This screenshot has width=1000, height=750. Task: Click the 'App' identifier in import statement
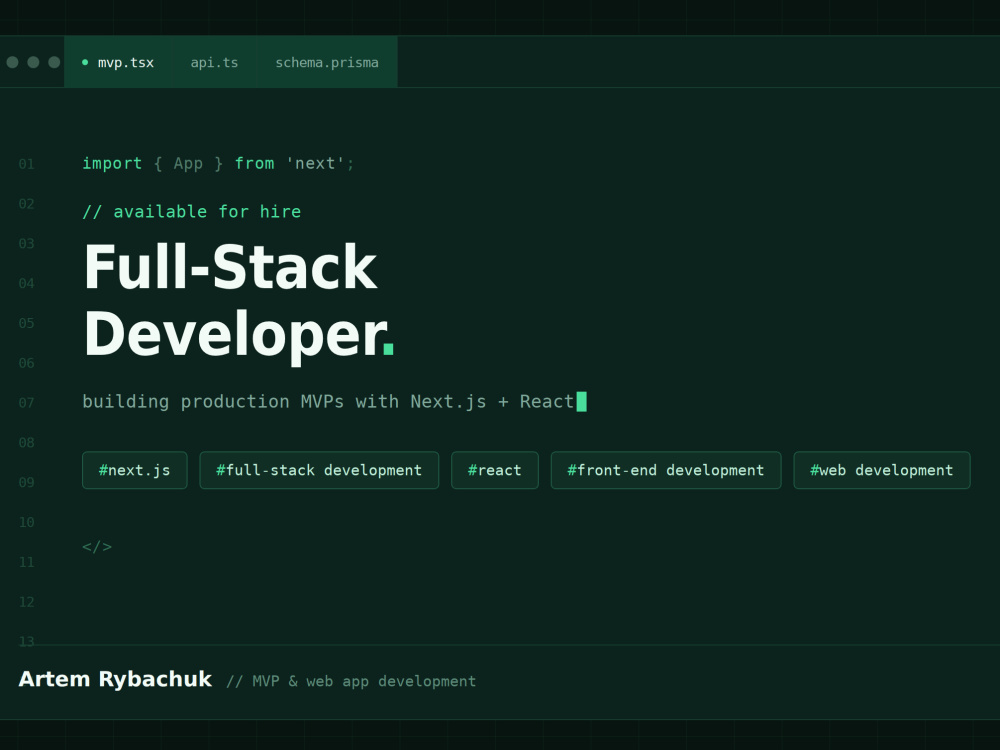click(x=188, y=164)
